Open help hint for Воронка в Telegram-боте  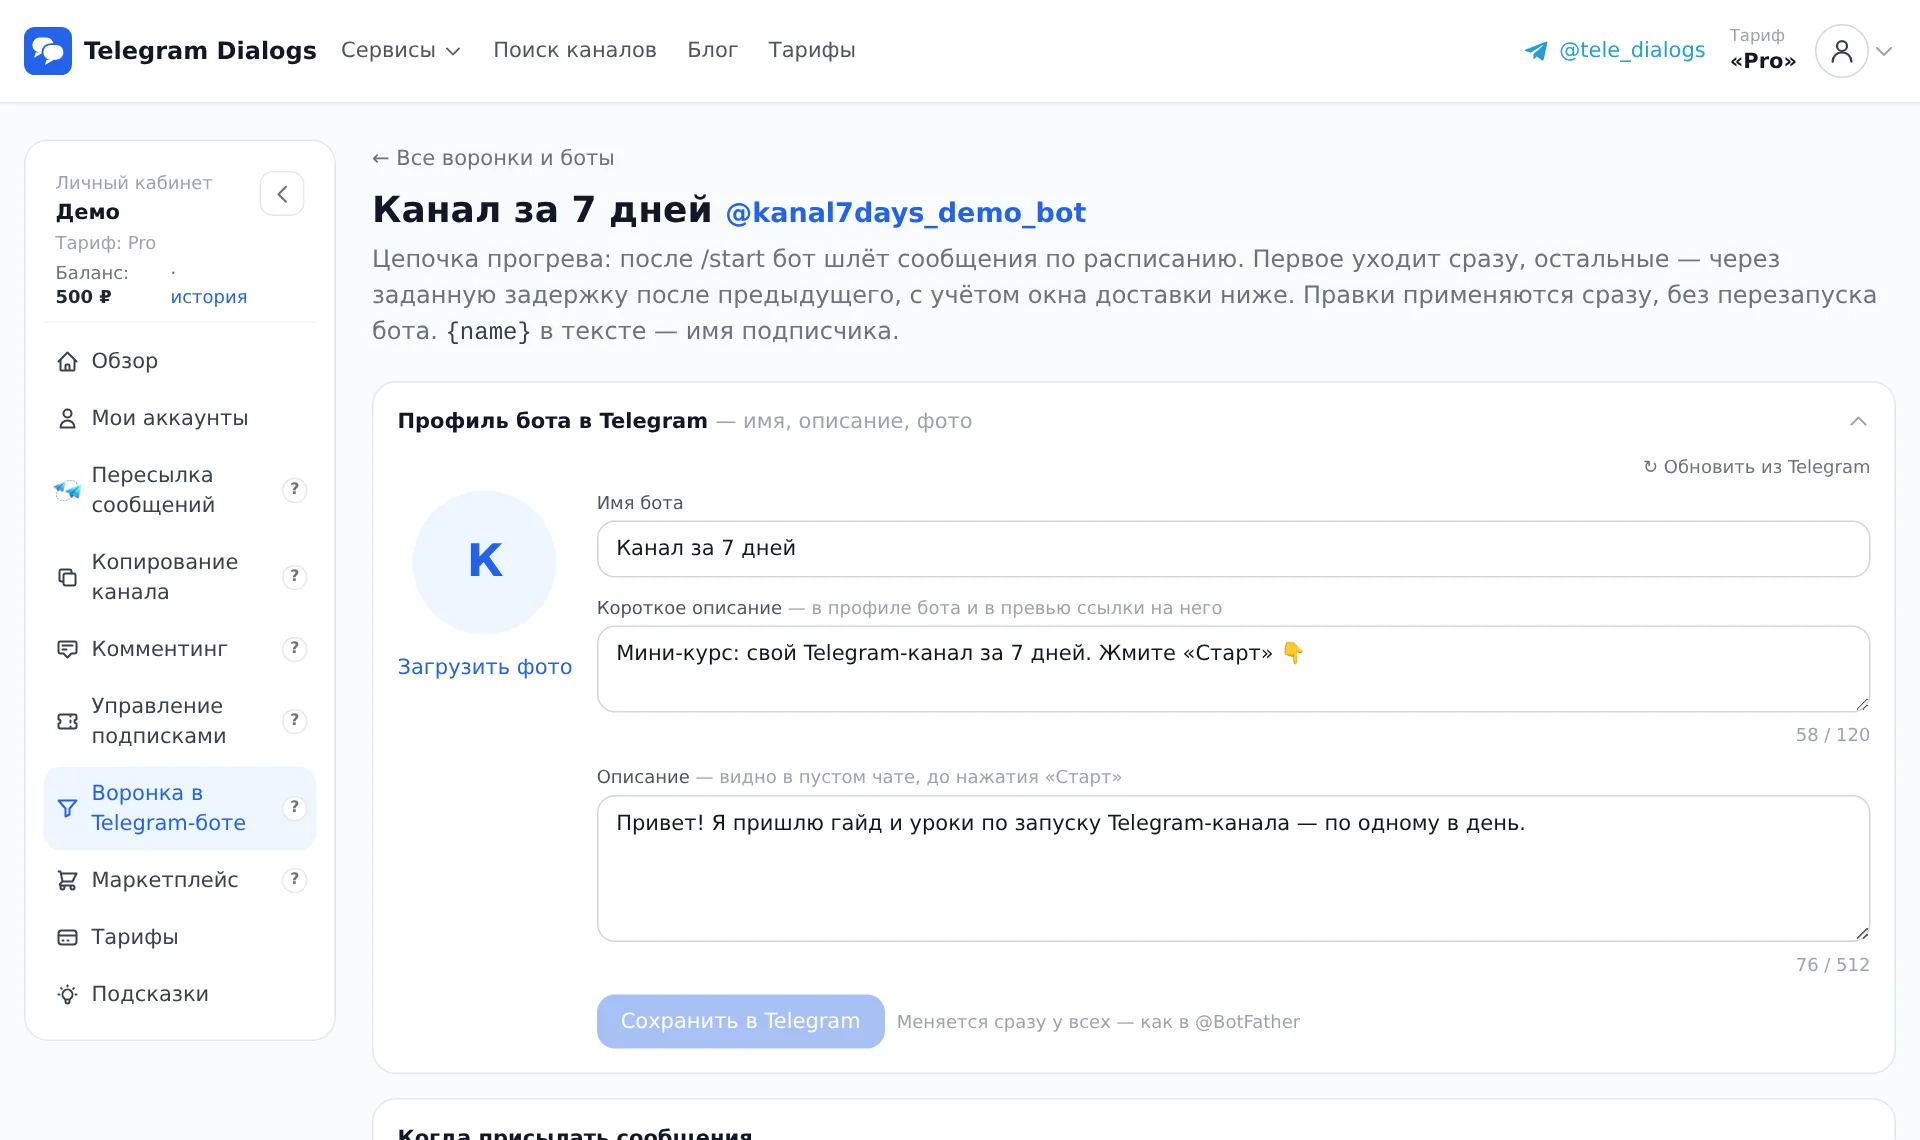tap(294, 808)
